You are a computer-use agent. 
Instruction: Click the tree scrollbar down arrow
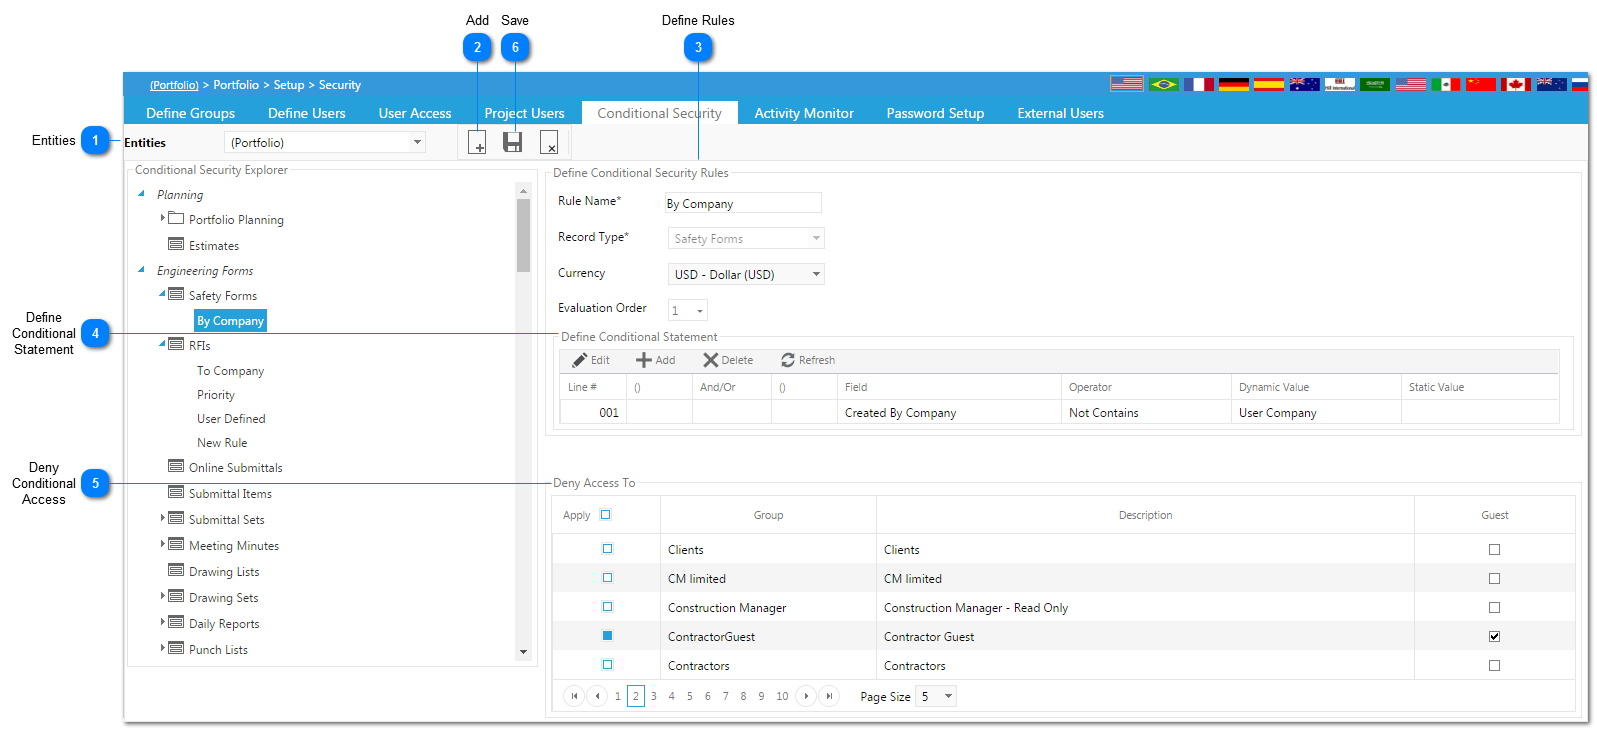pyautogui.click(x=523, y=652)
